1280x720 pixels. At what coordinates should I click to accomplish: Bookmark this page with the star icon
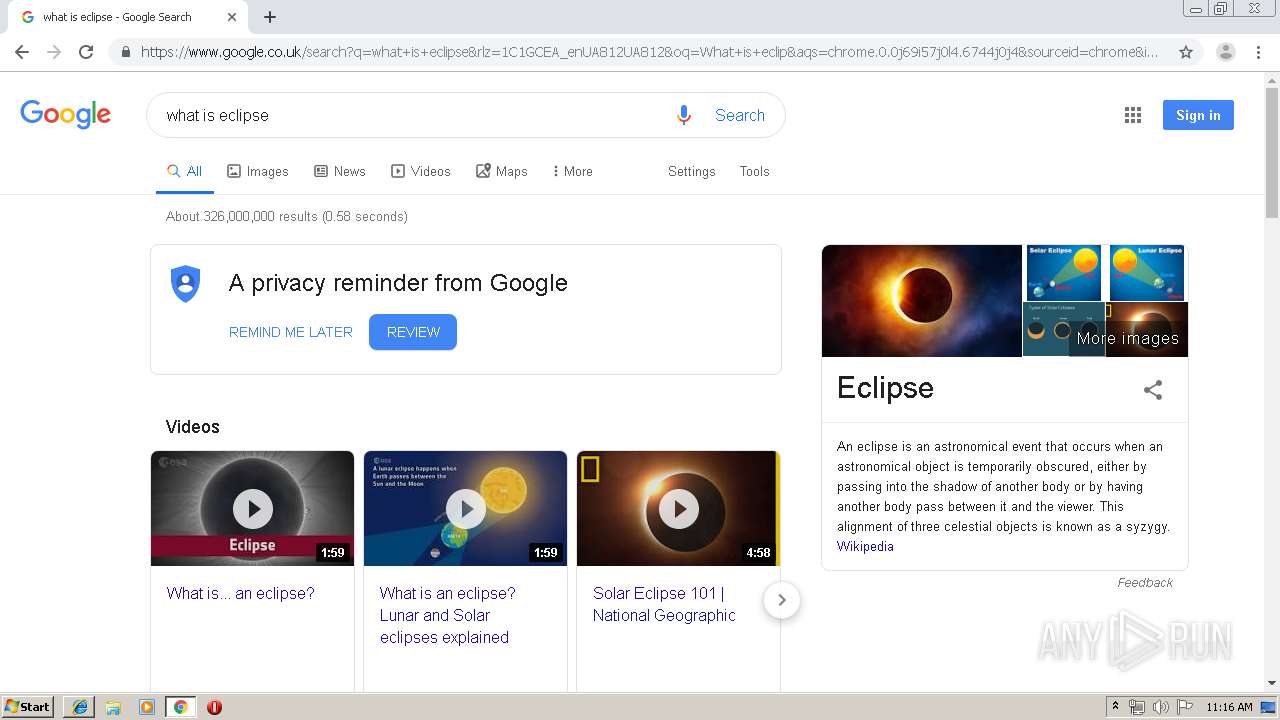point(1186,52)
